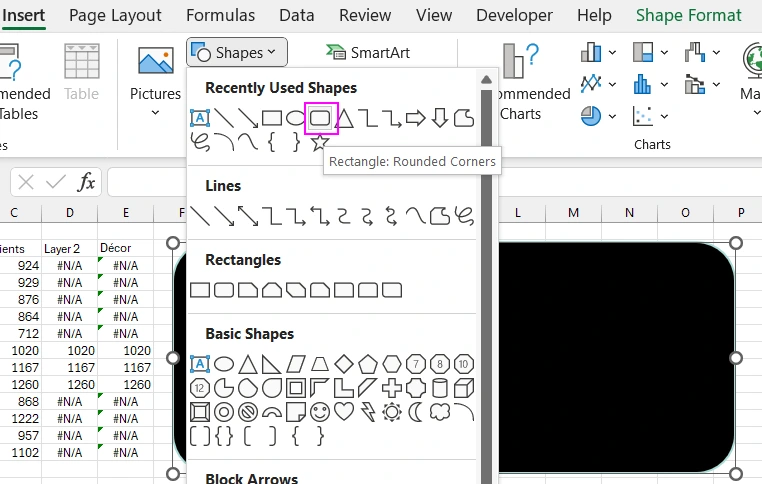
Task: Expand the Line chart dropdown
Action: click(612, 85)
